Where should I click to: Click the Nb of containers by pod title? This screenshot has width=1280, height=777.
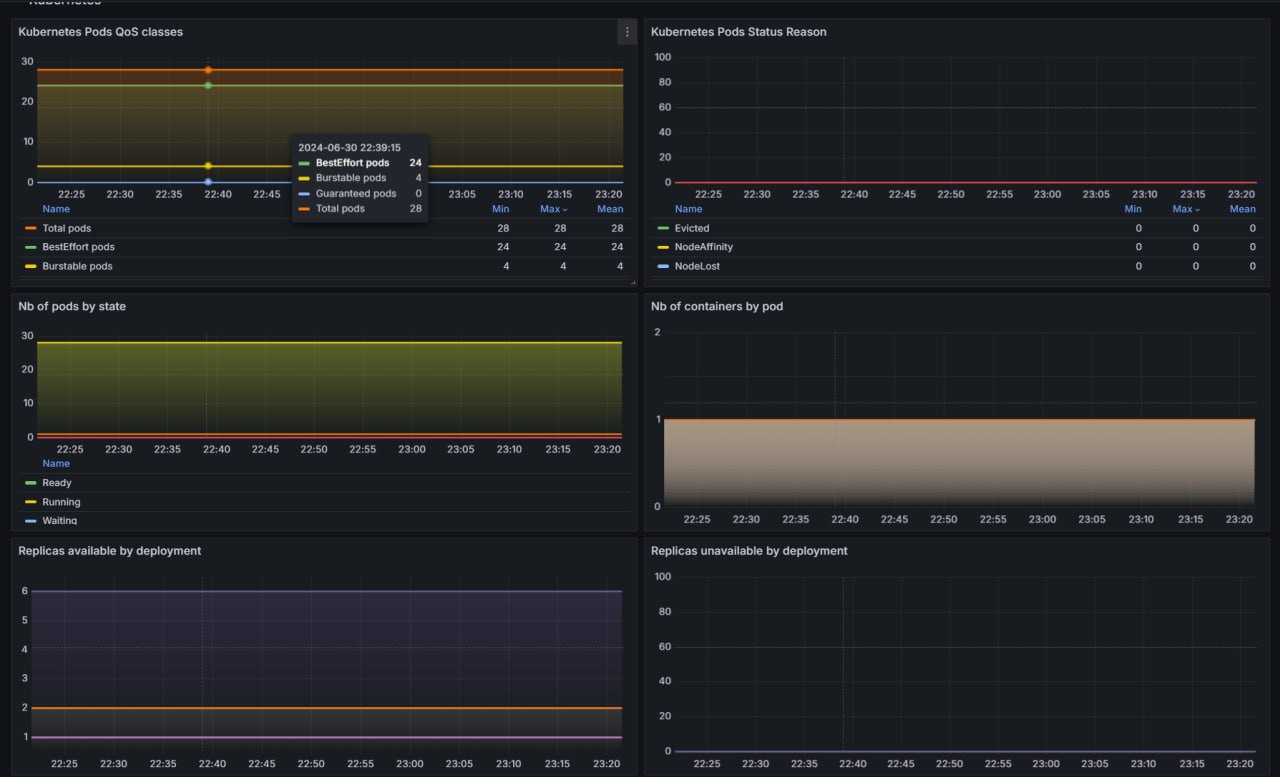coord(717,306)
